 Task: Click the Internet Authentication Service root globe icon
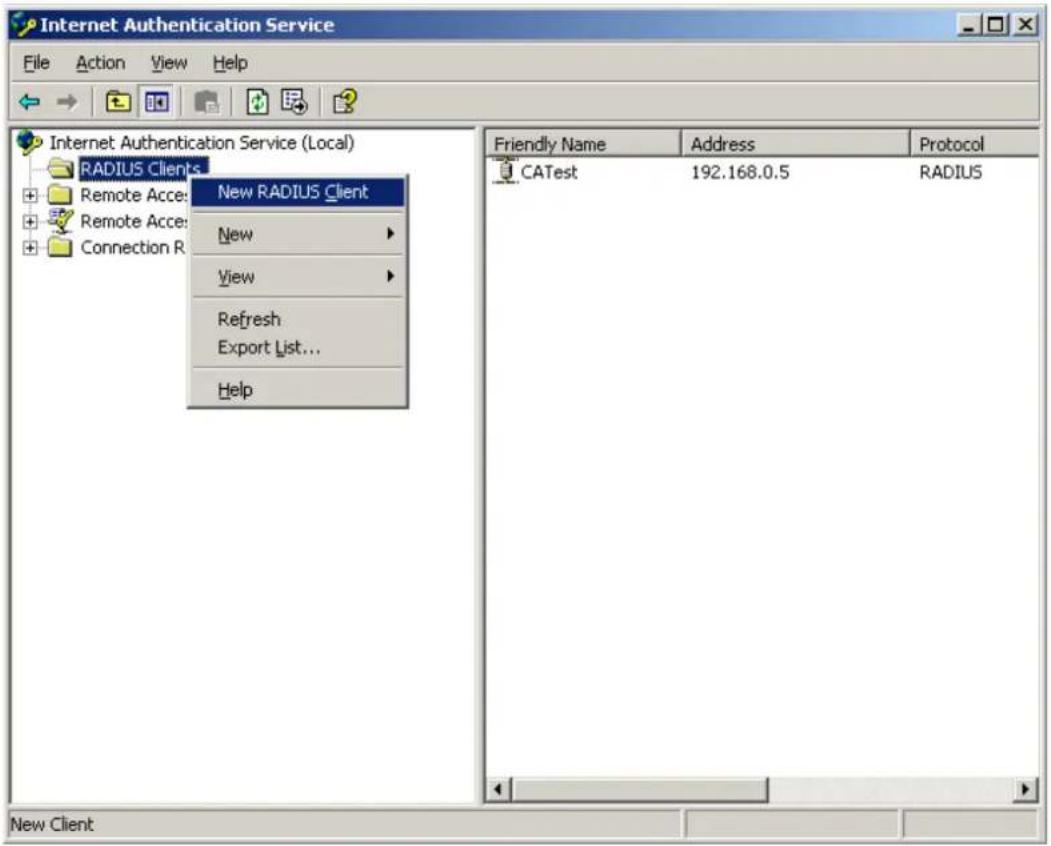[x=29, y=142]
